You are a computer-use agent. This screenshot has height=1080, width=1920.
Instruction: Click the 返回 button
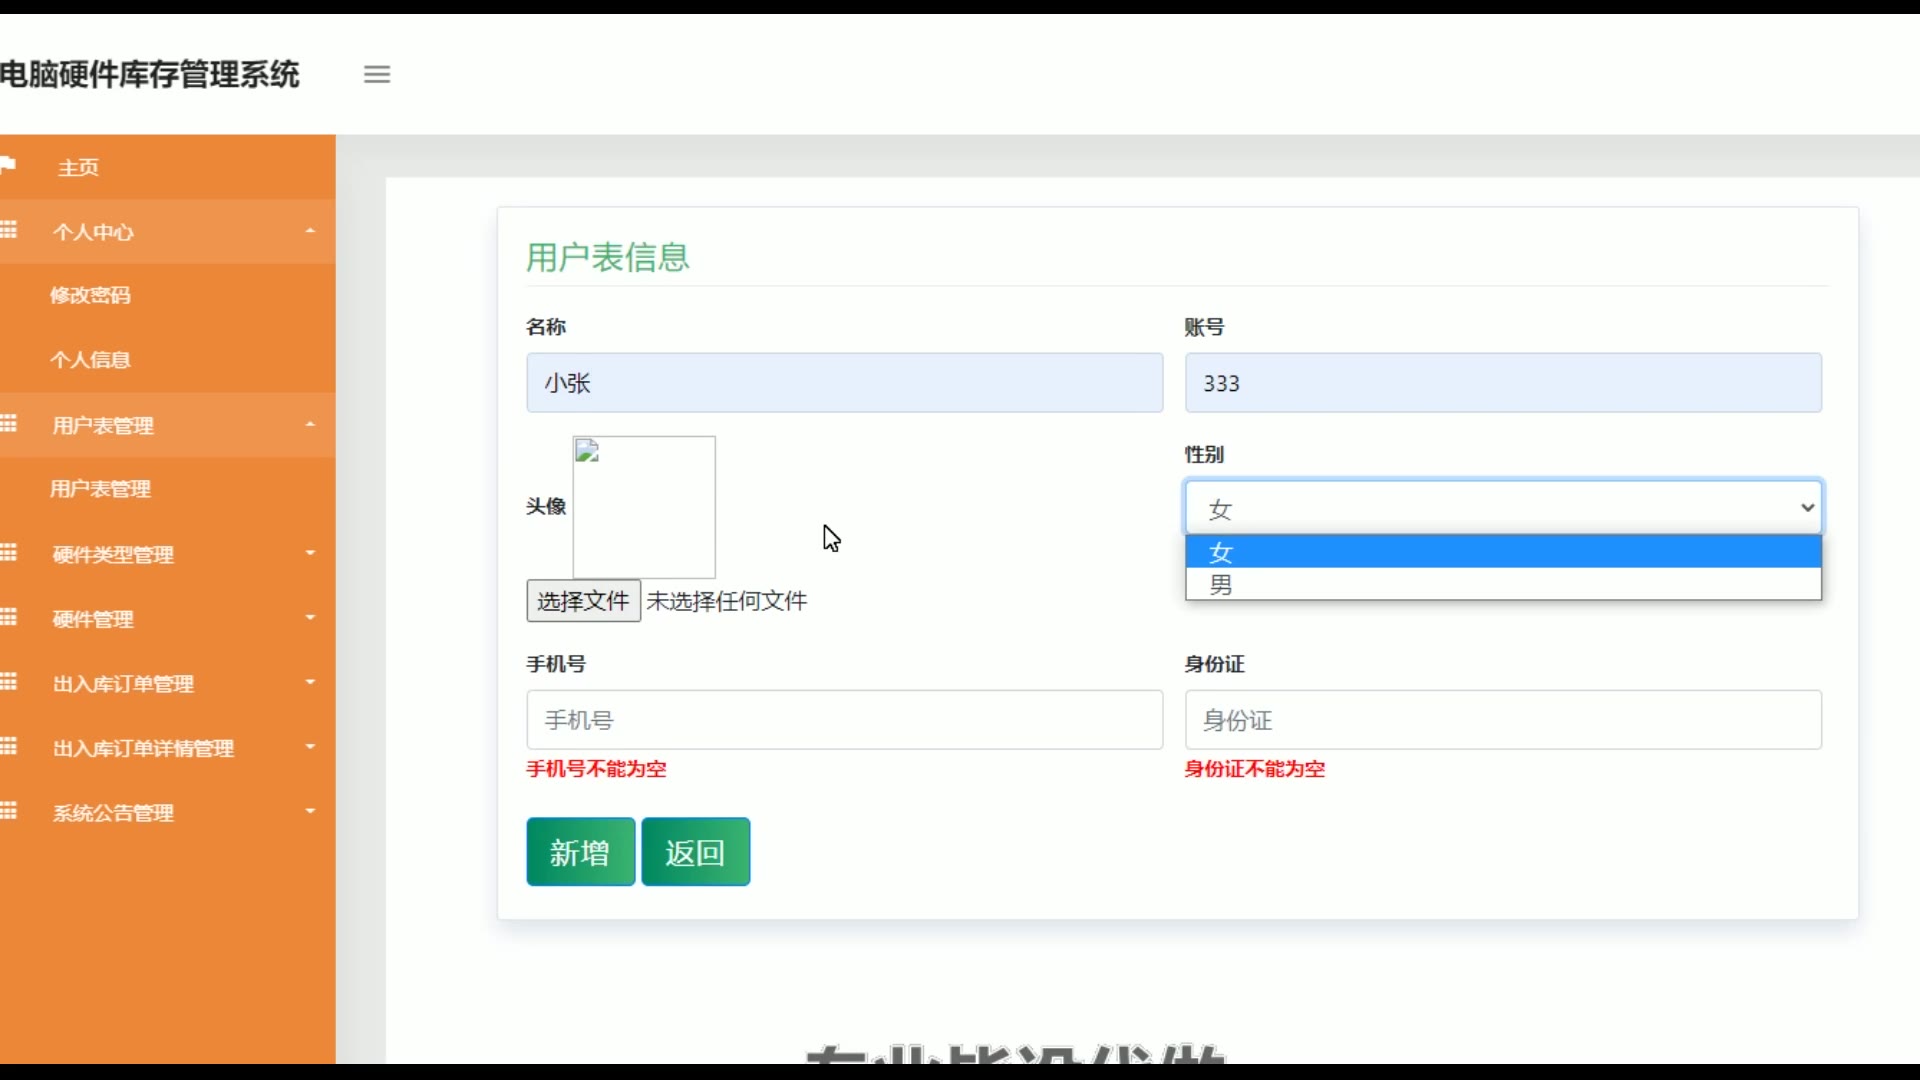point(695,852)
